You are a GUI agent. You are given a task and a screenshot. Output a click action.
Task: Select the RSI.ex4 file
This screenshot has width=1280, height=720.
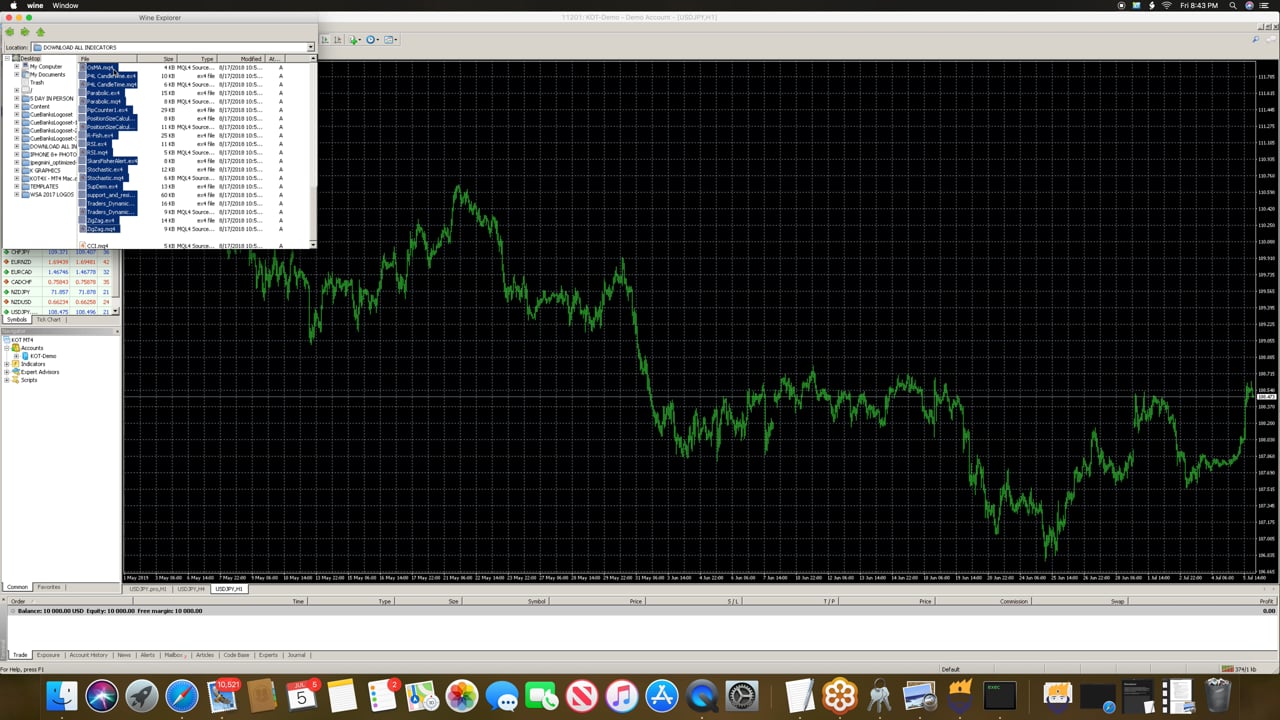pos(97,144)
